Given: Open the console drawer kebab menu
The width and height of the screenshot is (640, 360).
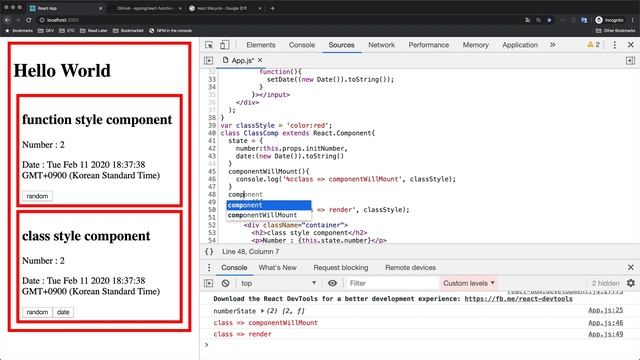Looking at the screenshot, I should click(x=209, y=268).
